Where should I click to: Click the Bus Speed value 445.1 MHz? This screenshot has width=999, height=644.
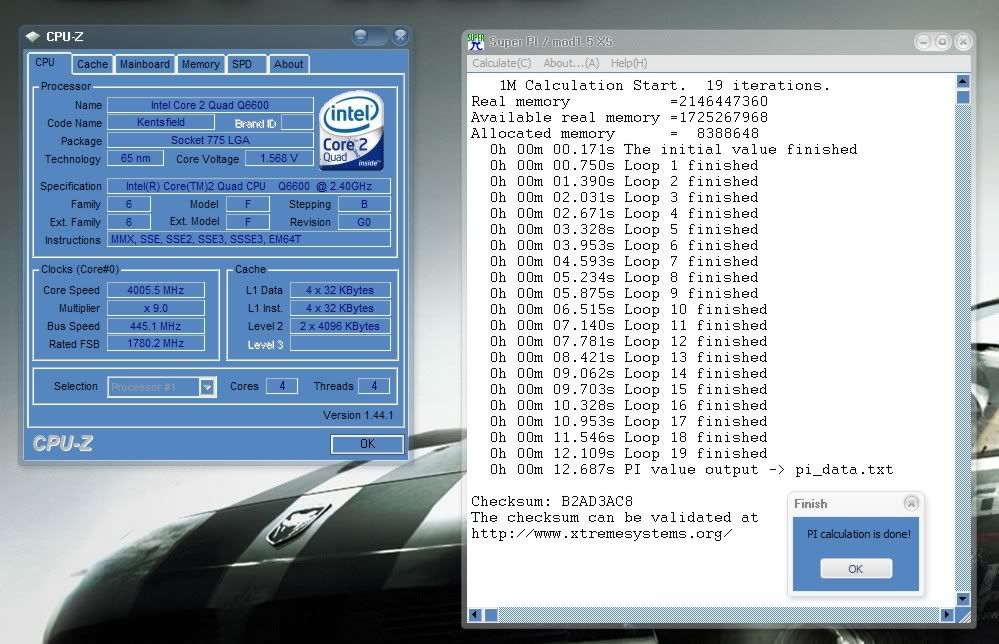(x=155, y=326)
